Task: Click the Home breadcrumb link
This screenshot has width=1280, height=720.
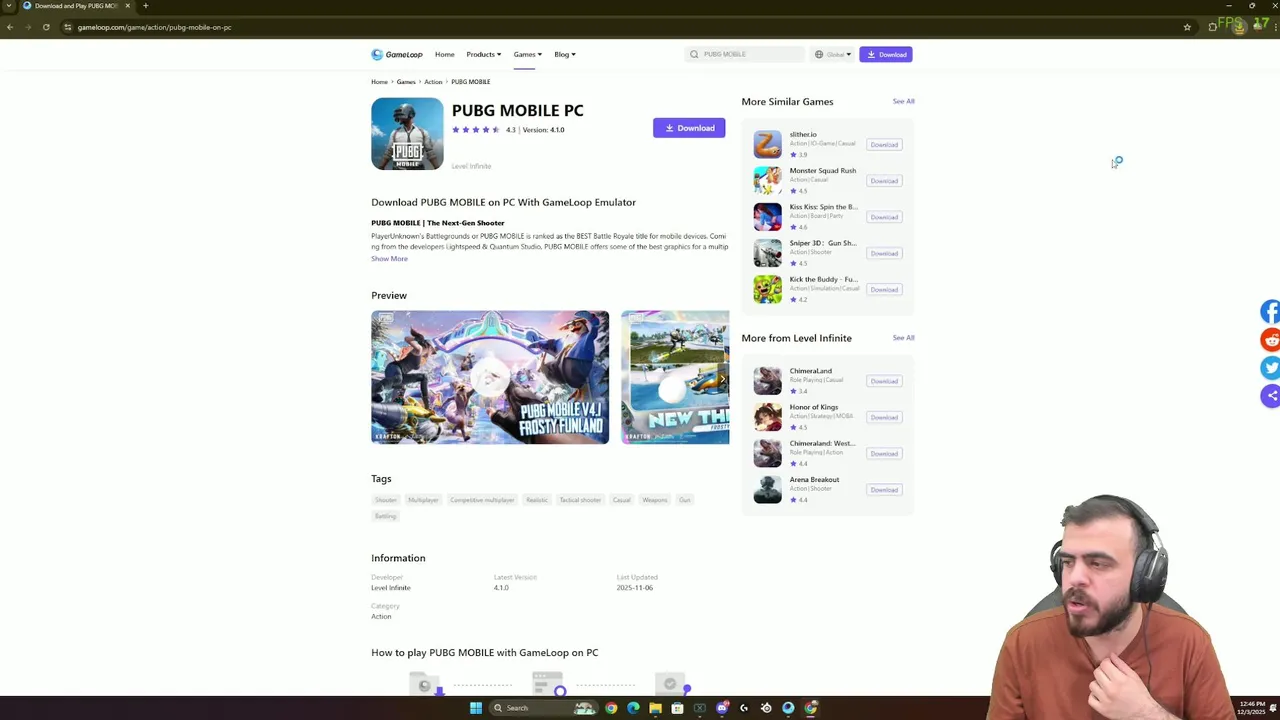Action: click(x=379, y=82)
